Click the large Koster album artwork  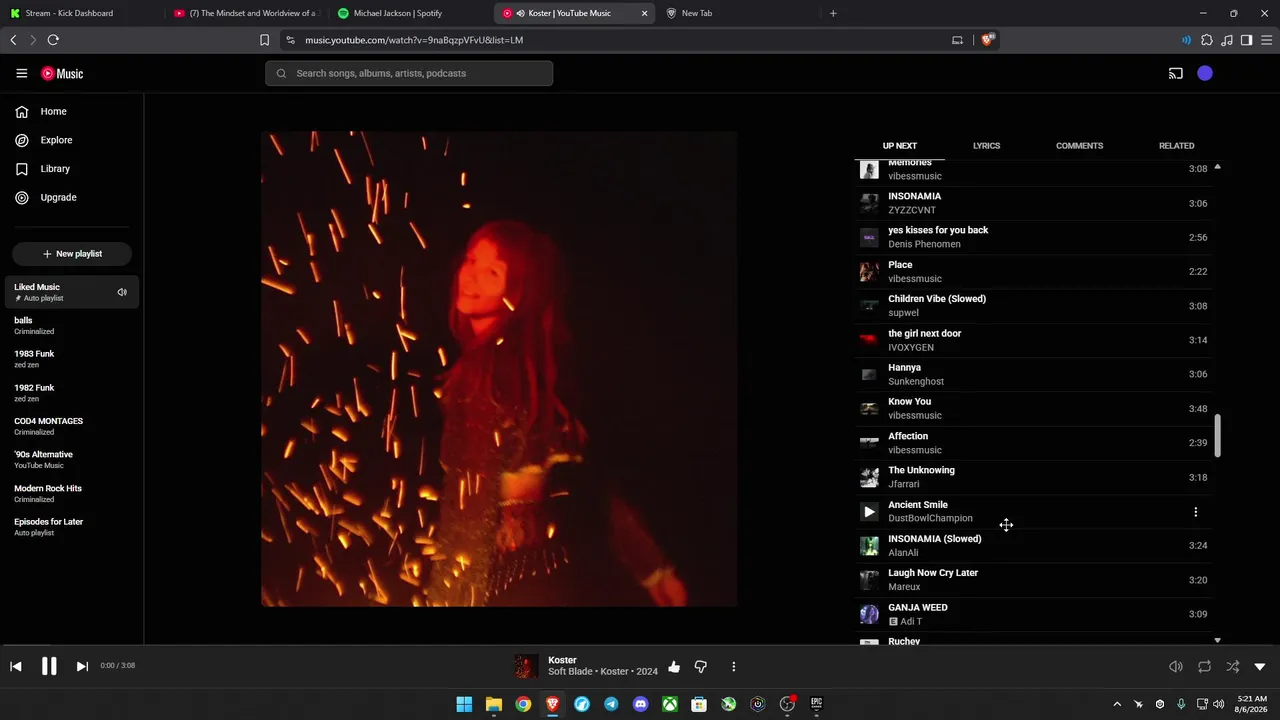499,369
